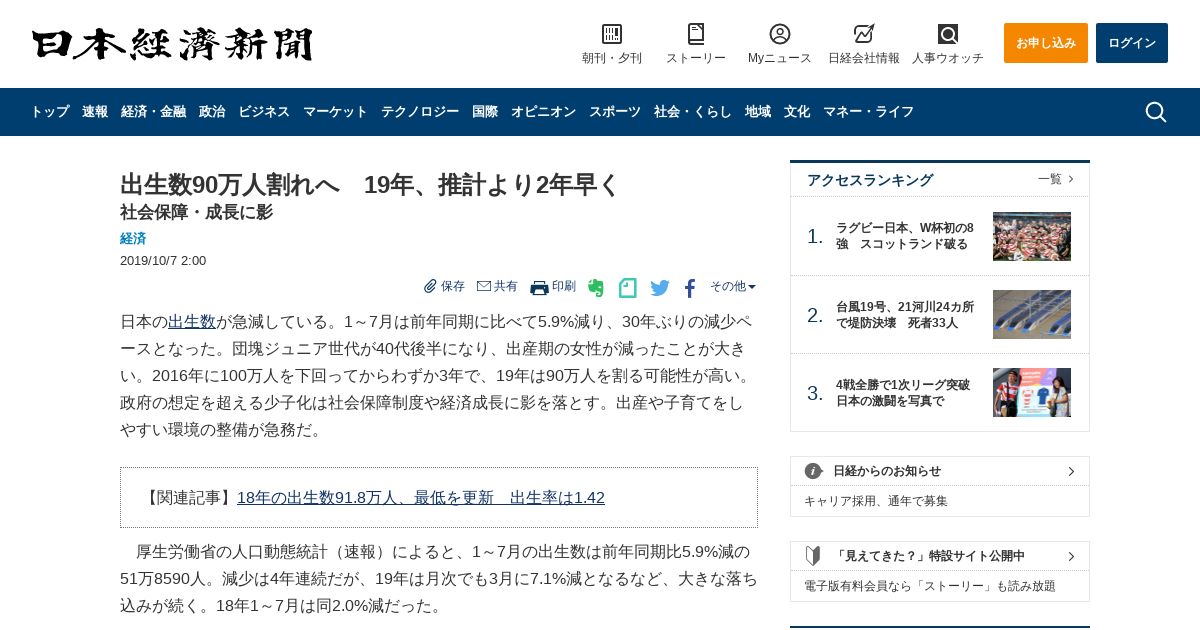Open the 文化 section
Screen dimensions: 1200x630
(797, 112)
